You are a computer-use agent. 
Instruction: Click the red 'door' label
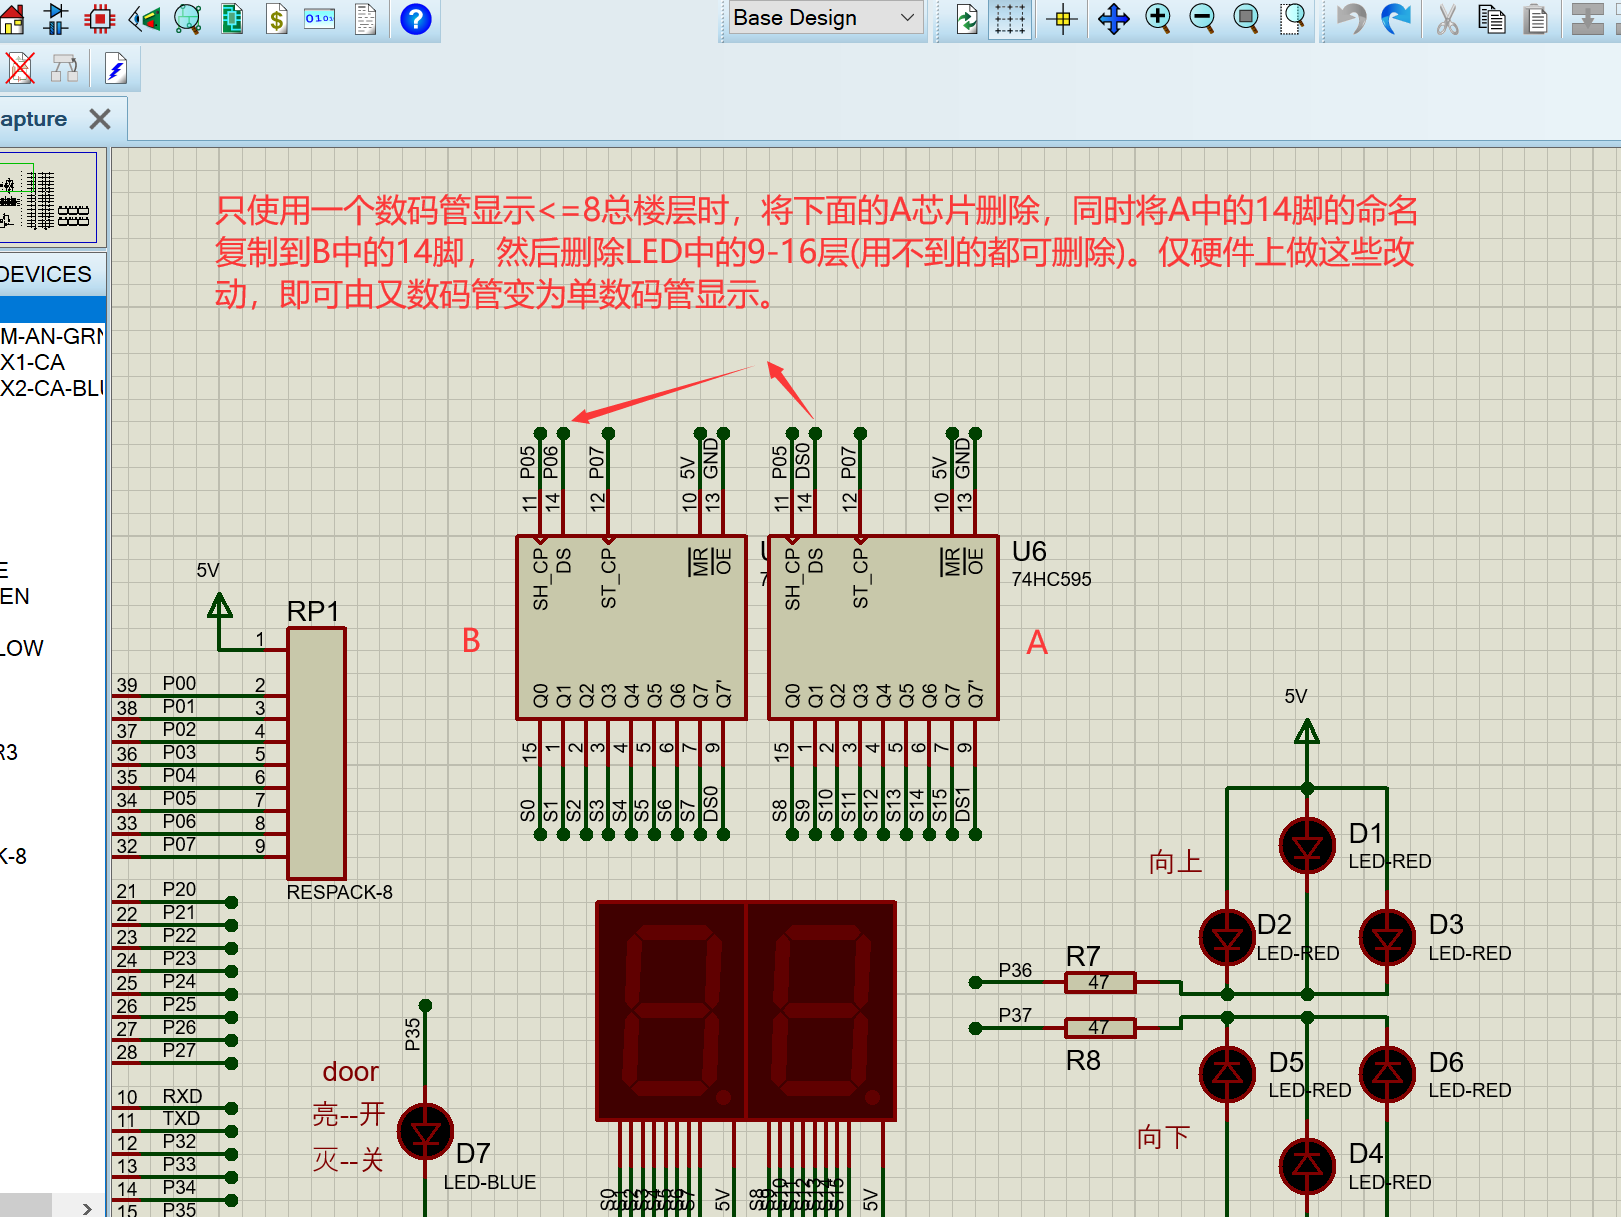tap(350, 1072)
